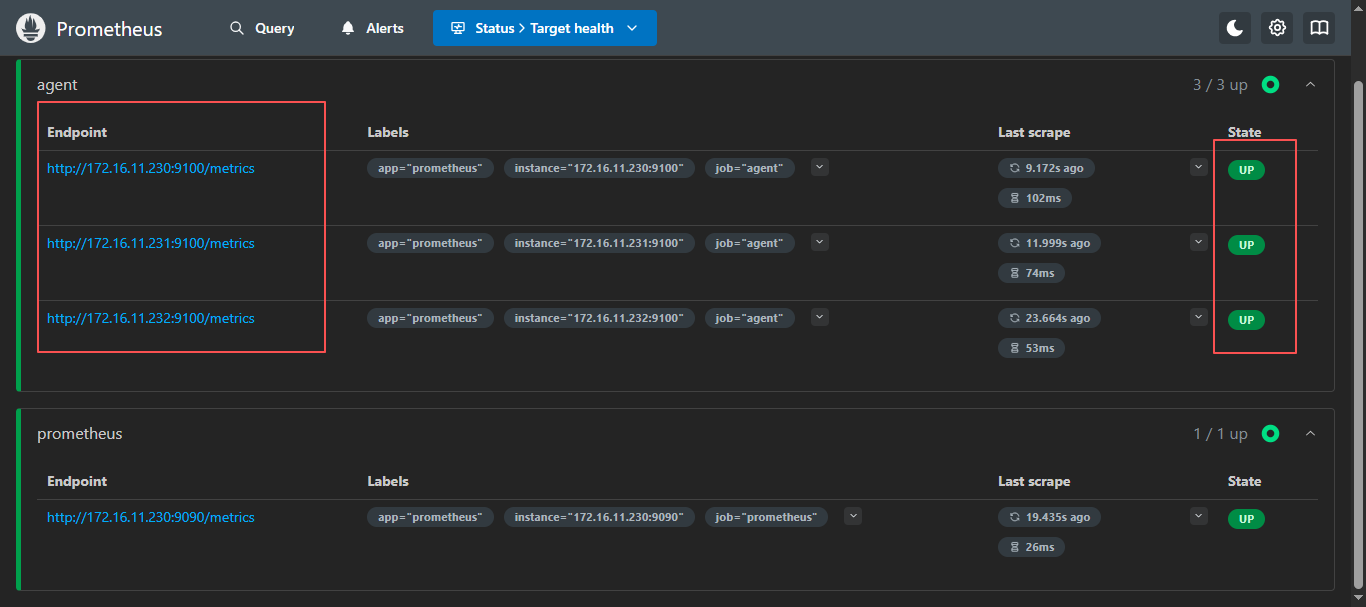
Task: Click UP badge for 172.16.11.232:9100
Action: pos(1246,320)
